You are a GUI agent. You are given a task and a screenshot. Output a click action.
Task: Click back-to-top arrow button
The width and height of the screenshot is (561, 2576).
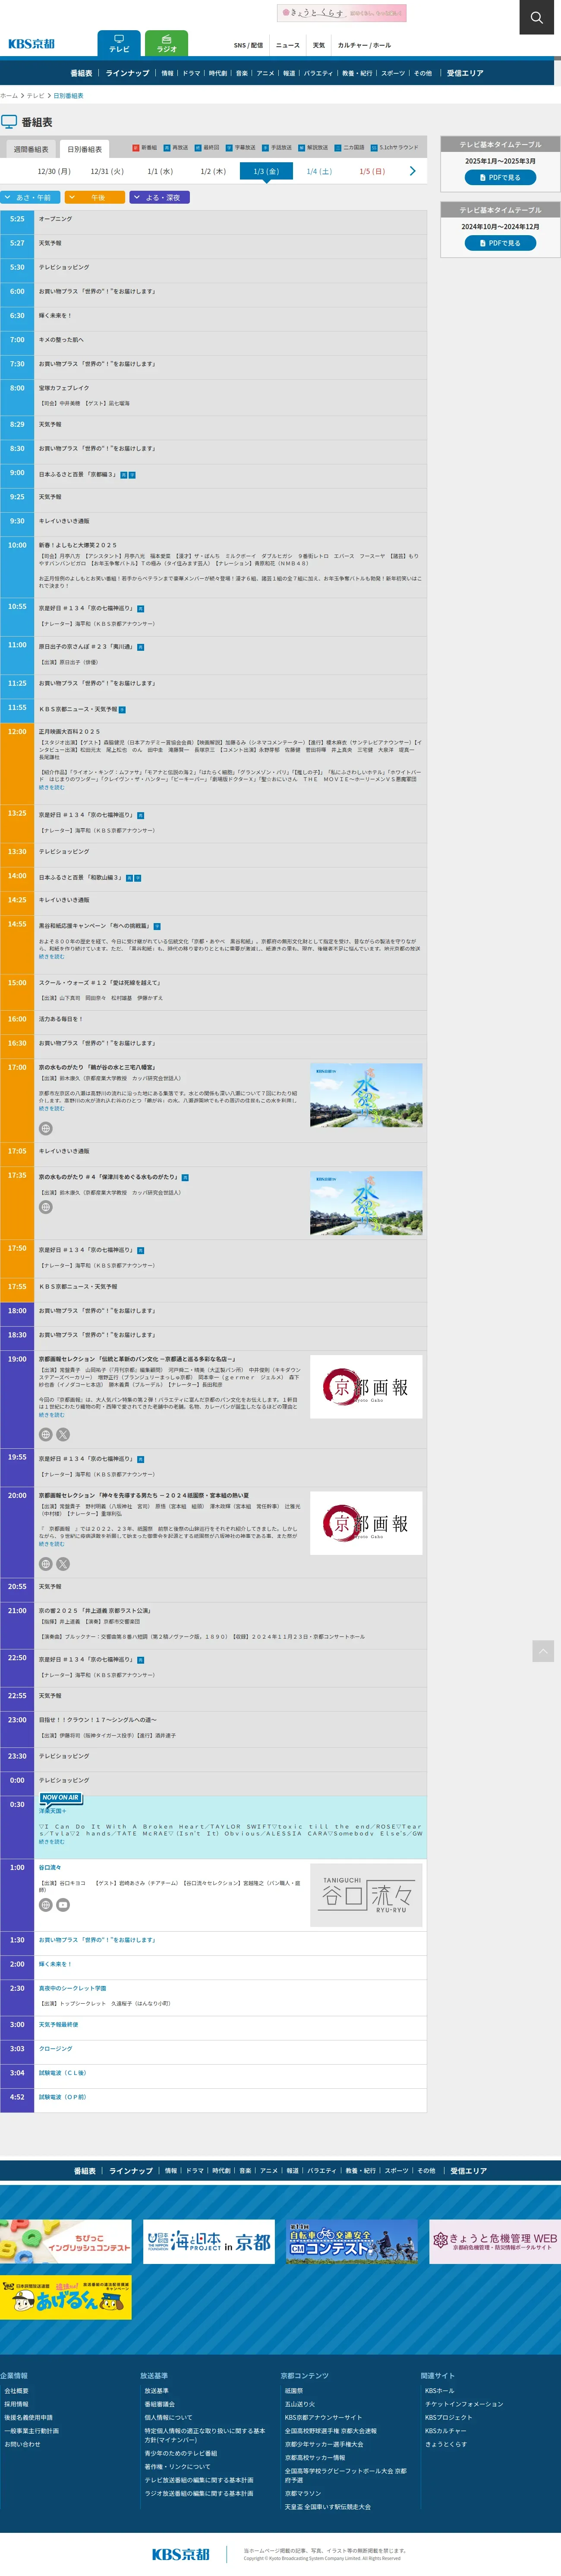[543, 1651]
